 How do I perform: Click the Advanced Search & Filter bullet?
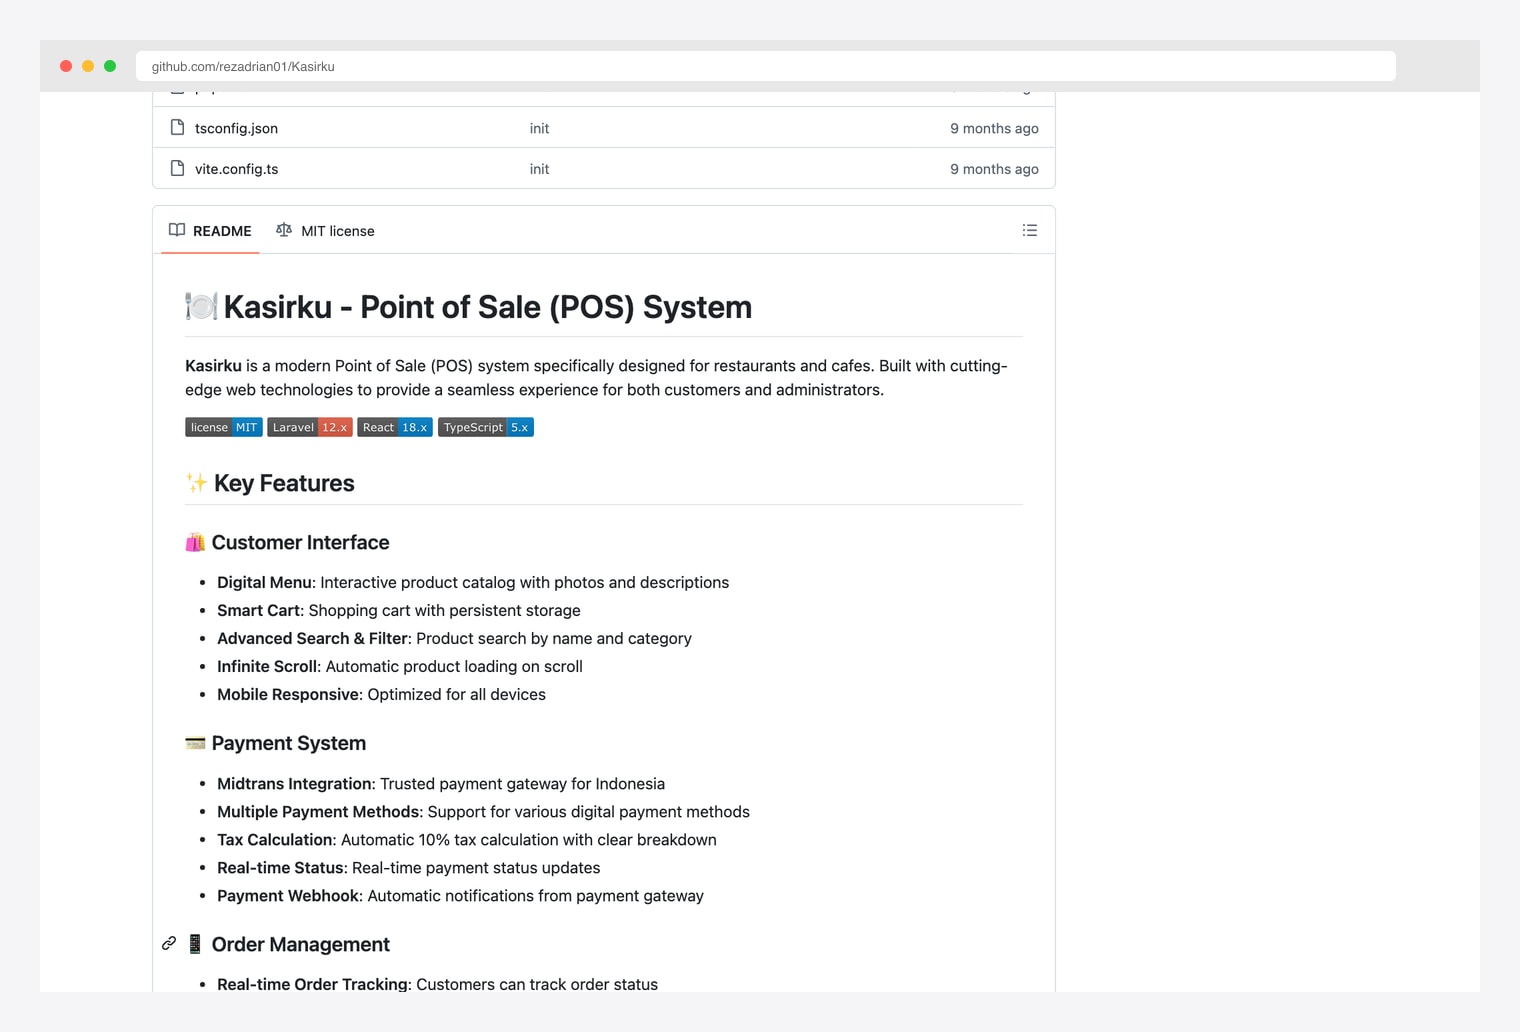[454, 638]
